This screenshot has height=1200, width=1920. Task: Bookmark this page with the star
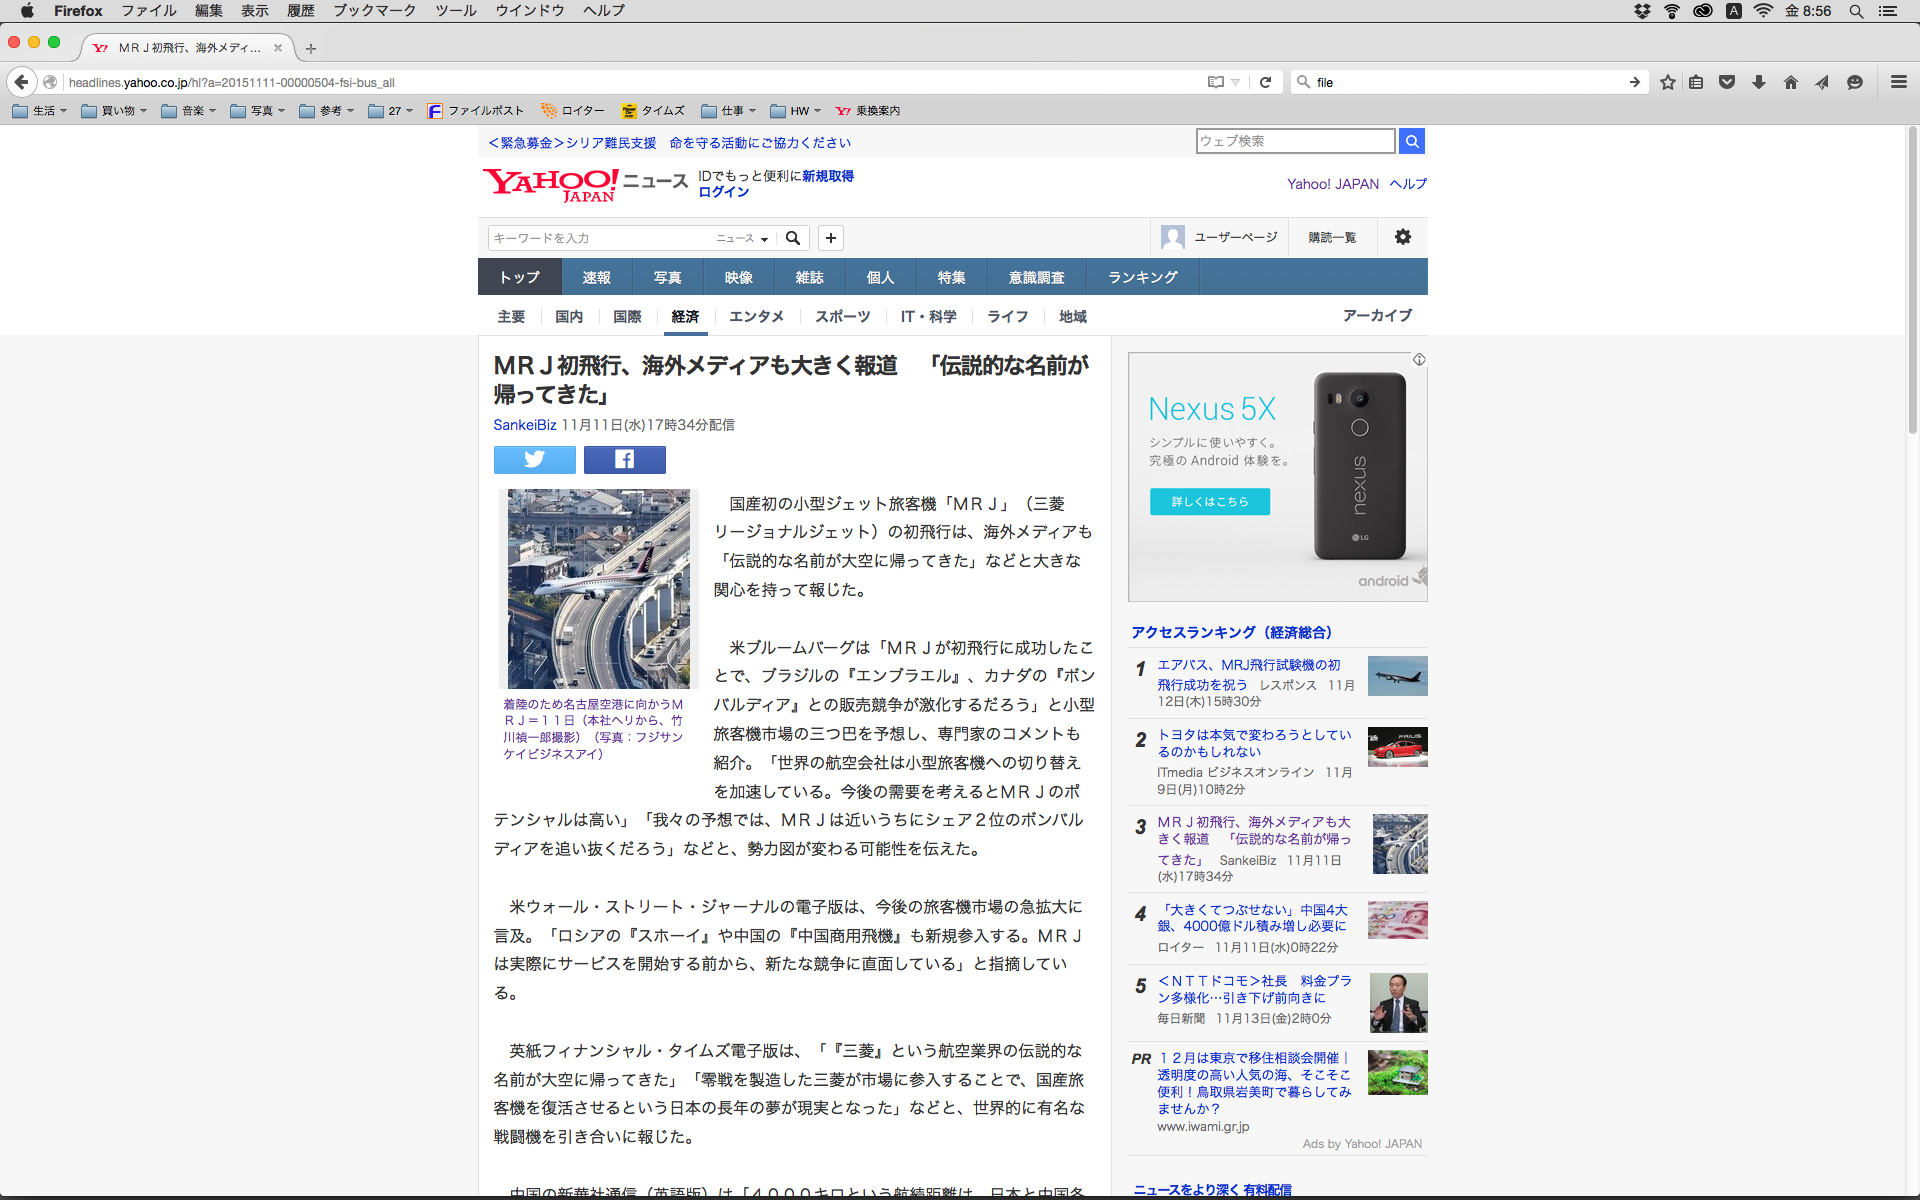click(1667, 82)
